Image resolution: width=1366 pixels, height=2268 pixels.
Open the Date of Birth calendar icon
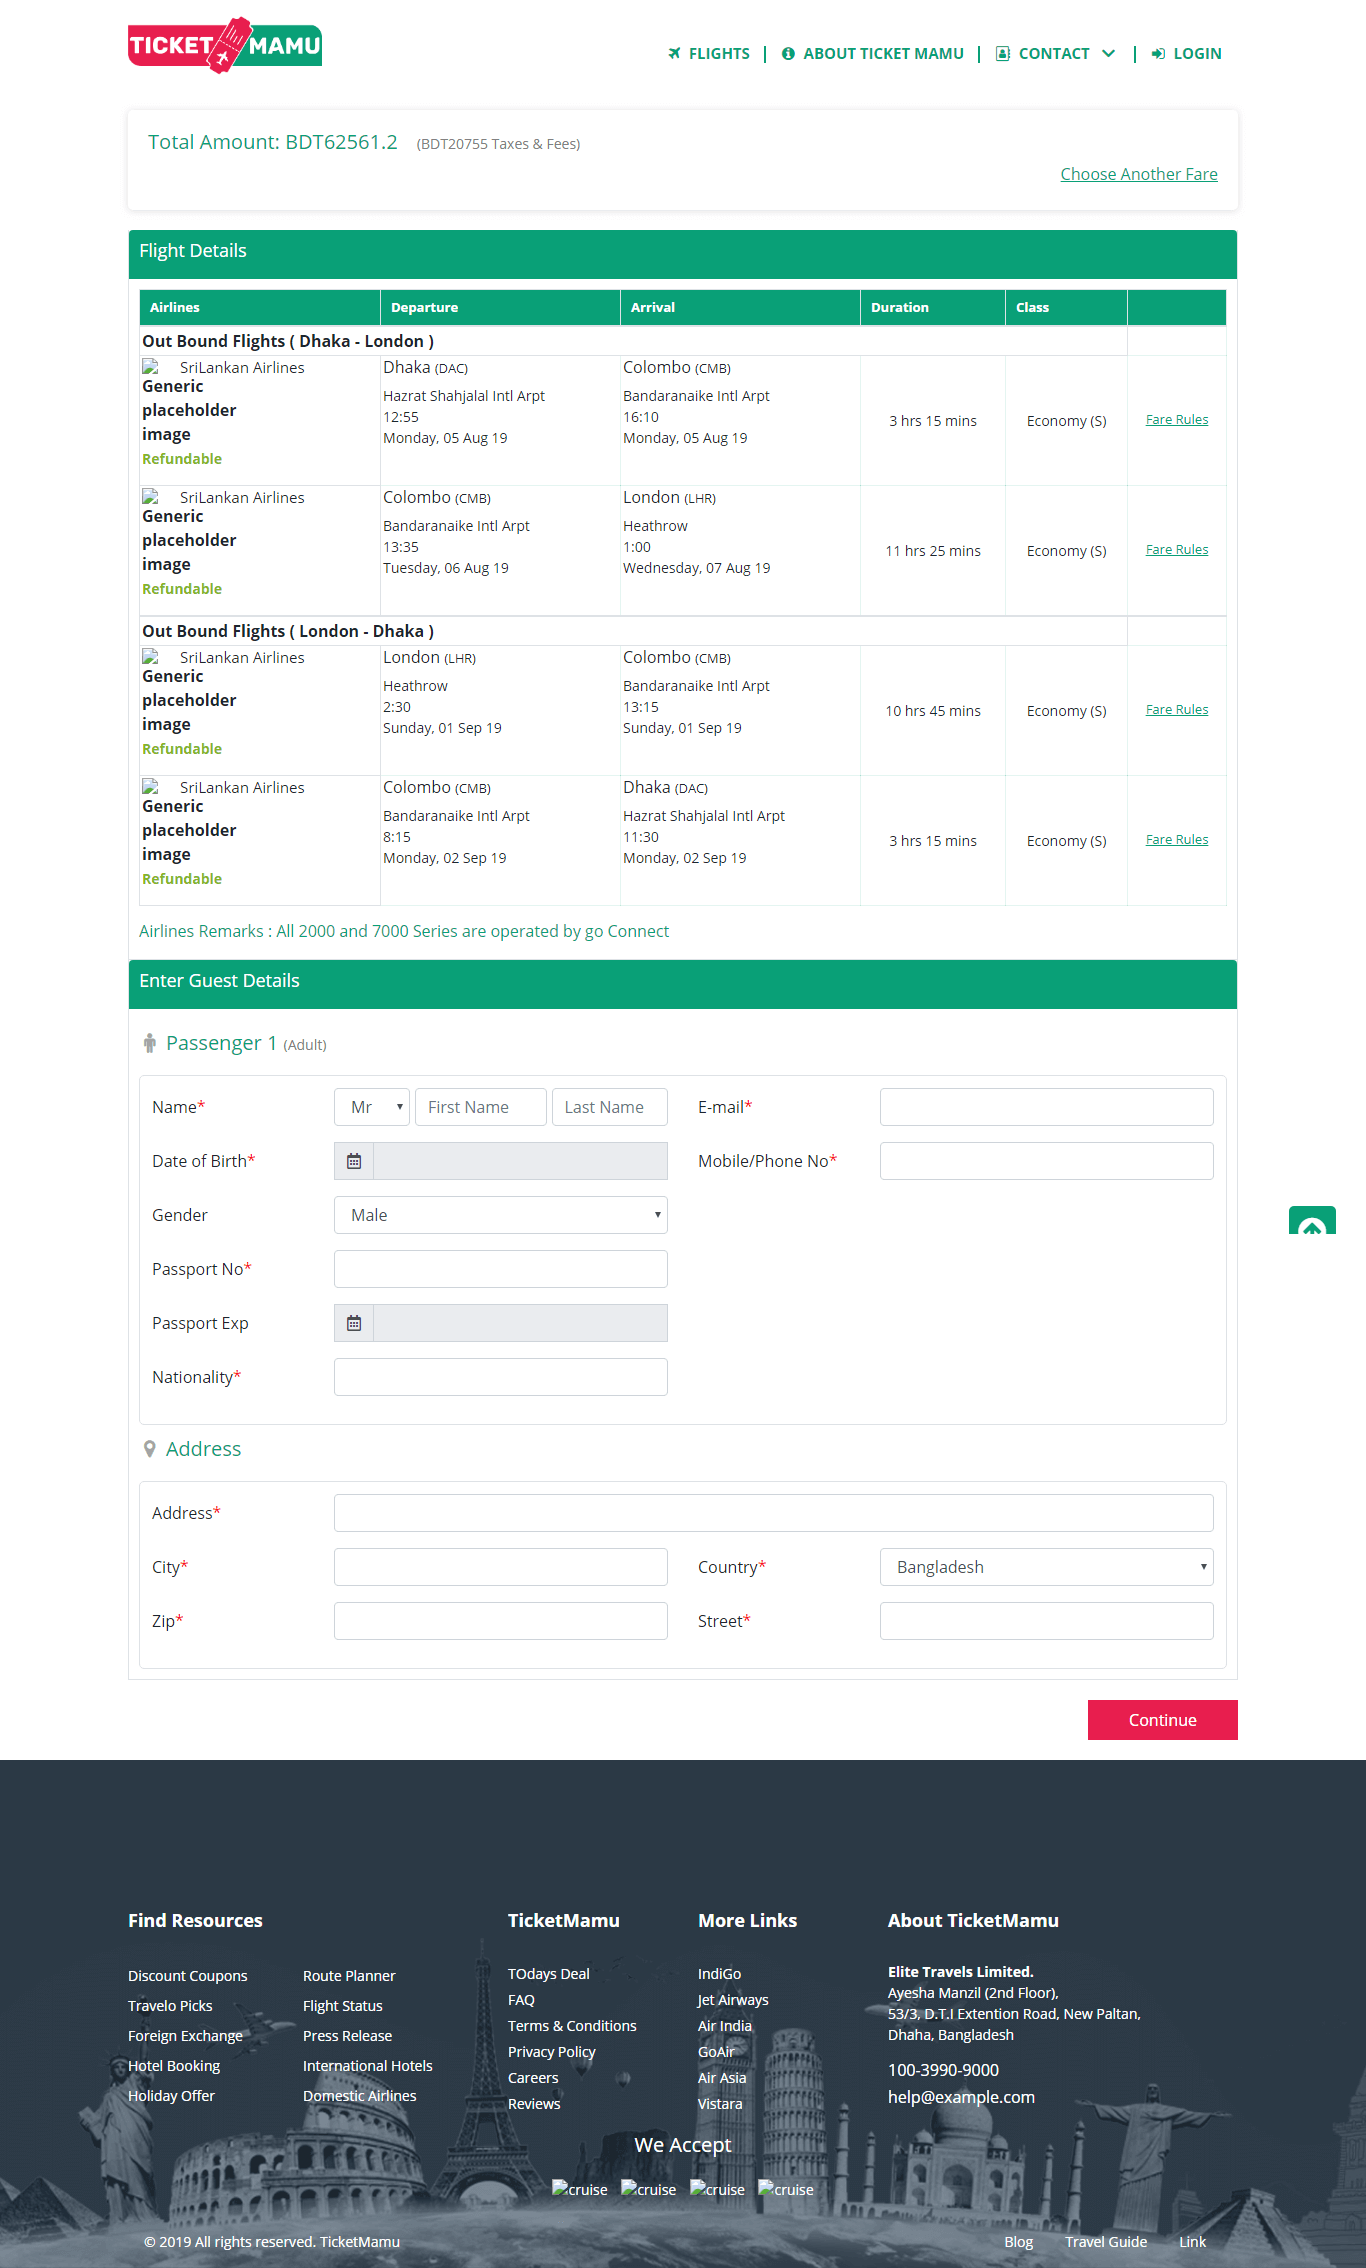[354, 1161]
